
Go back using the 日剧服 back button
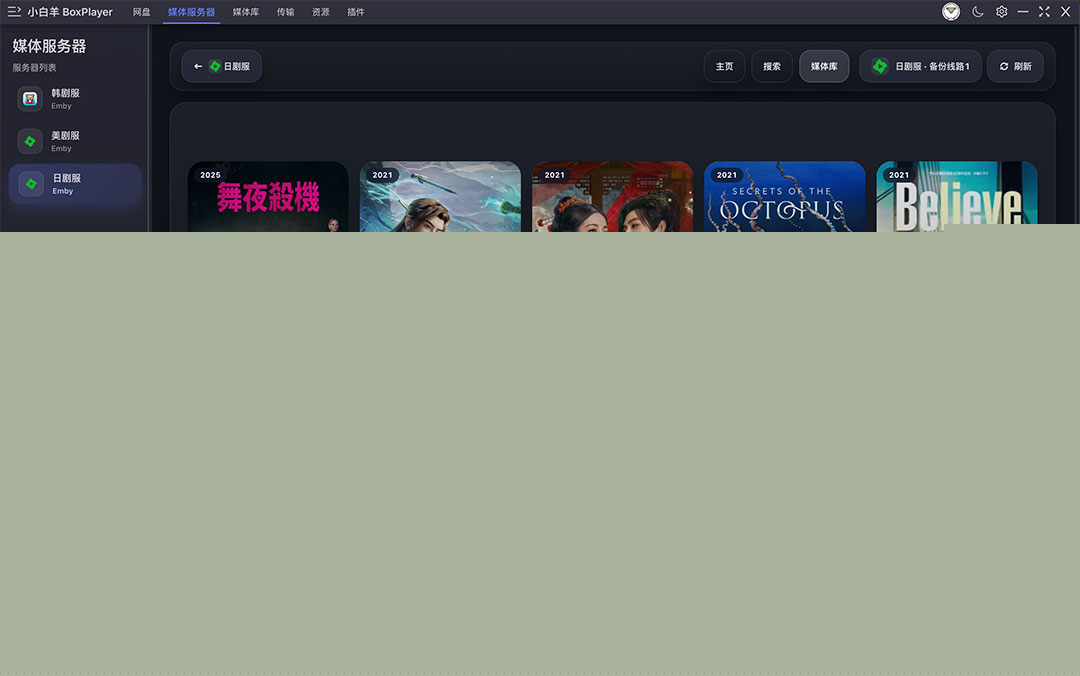tap(221, 66)
